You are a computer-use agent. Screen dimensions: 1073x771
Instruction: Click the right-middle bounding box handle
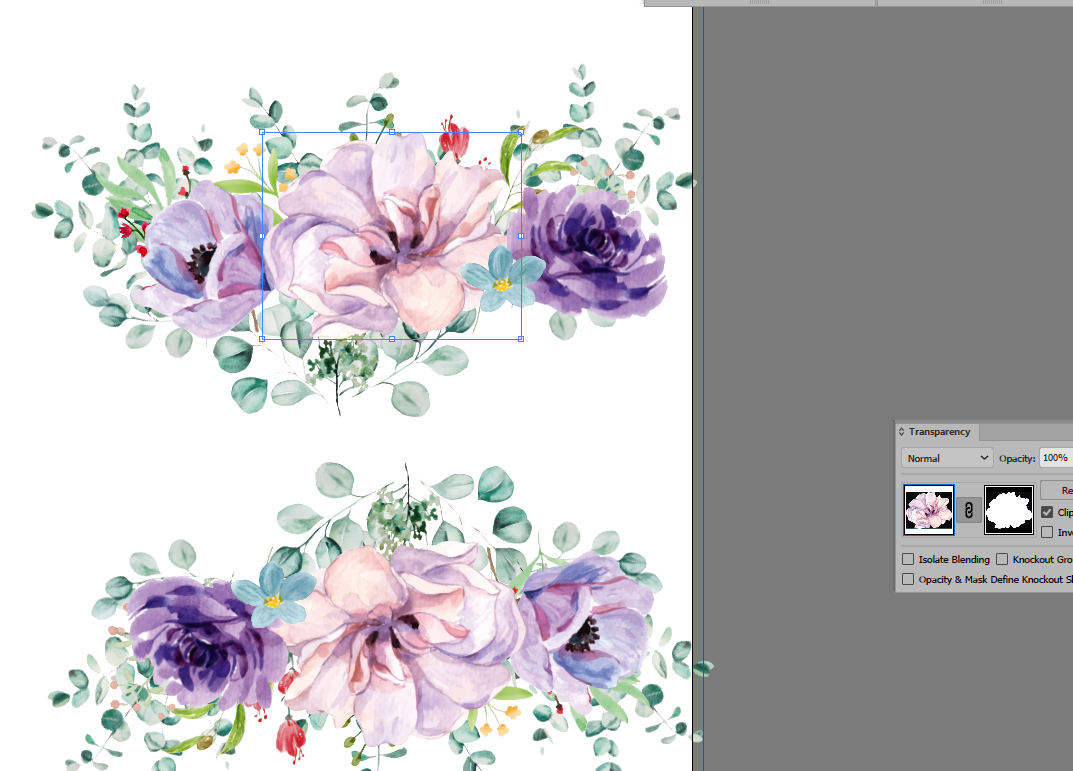[521, 235]
